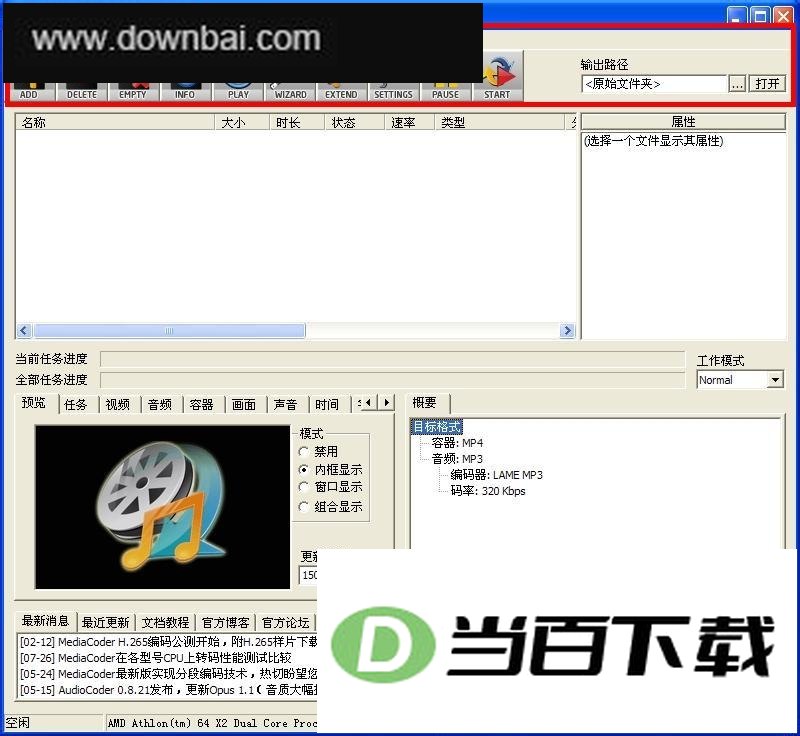Screen dimensions: 800x736
Task: Switch to the 官方论坛 tab
Action: 285,623
